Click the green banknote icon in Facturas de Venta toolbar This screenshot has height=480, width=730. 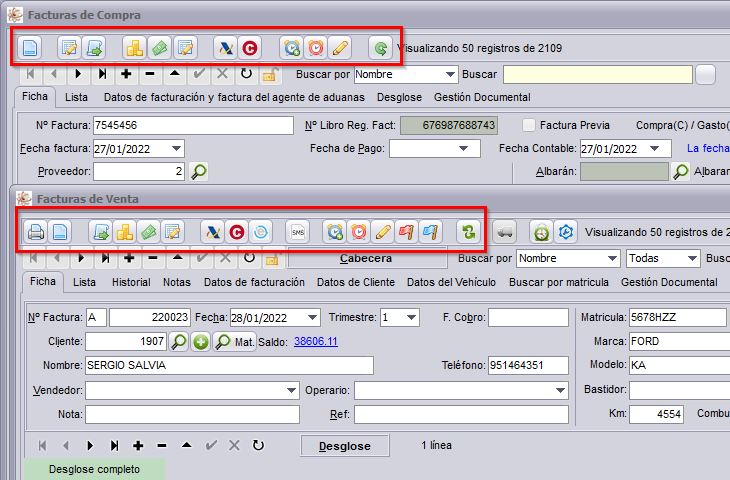coord(149,232)
